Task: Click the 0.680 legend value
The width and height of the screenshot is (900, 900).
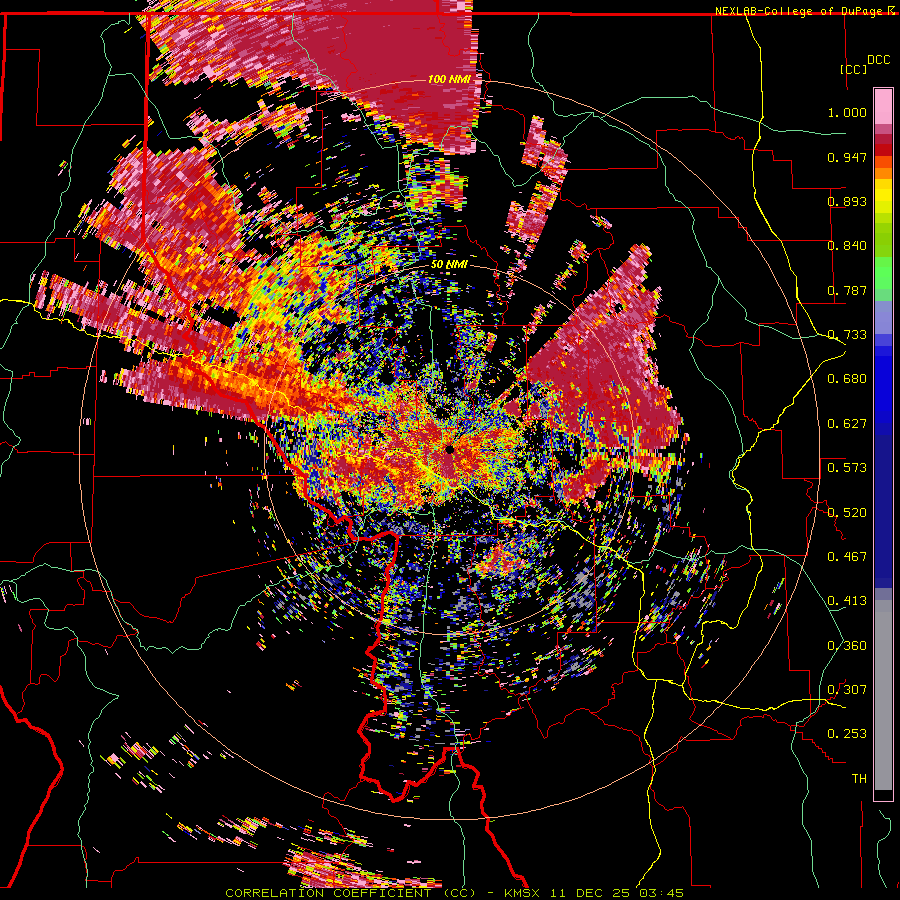Action: 847,379
